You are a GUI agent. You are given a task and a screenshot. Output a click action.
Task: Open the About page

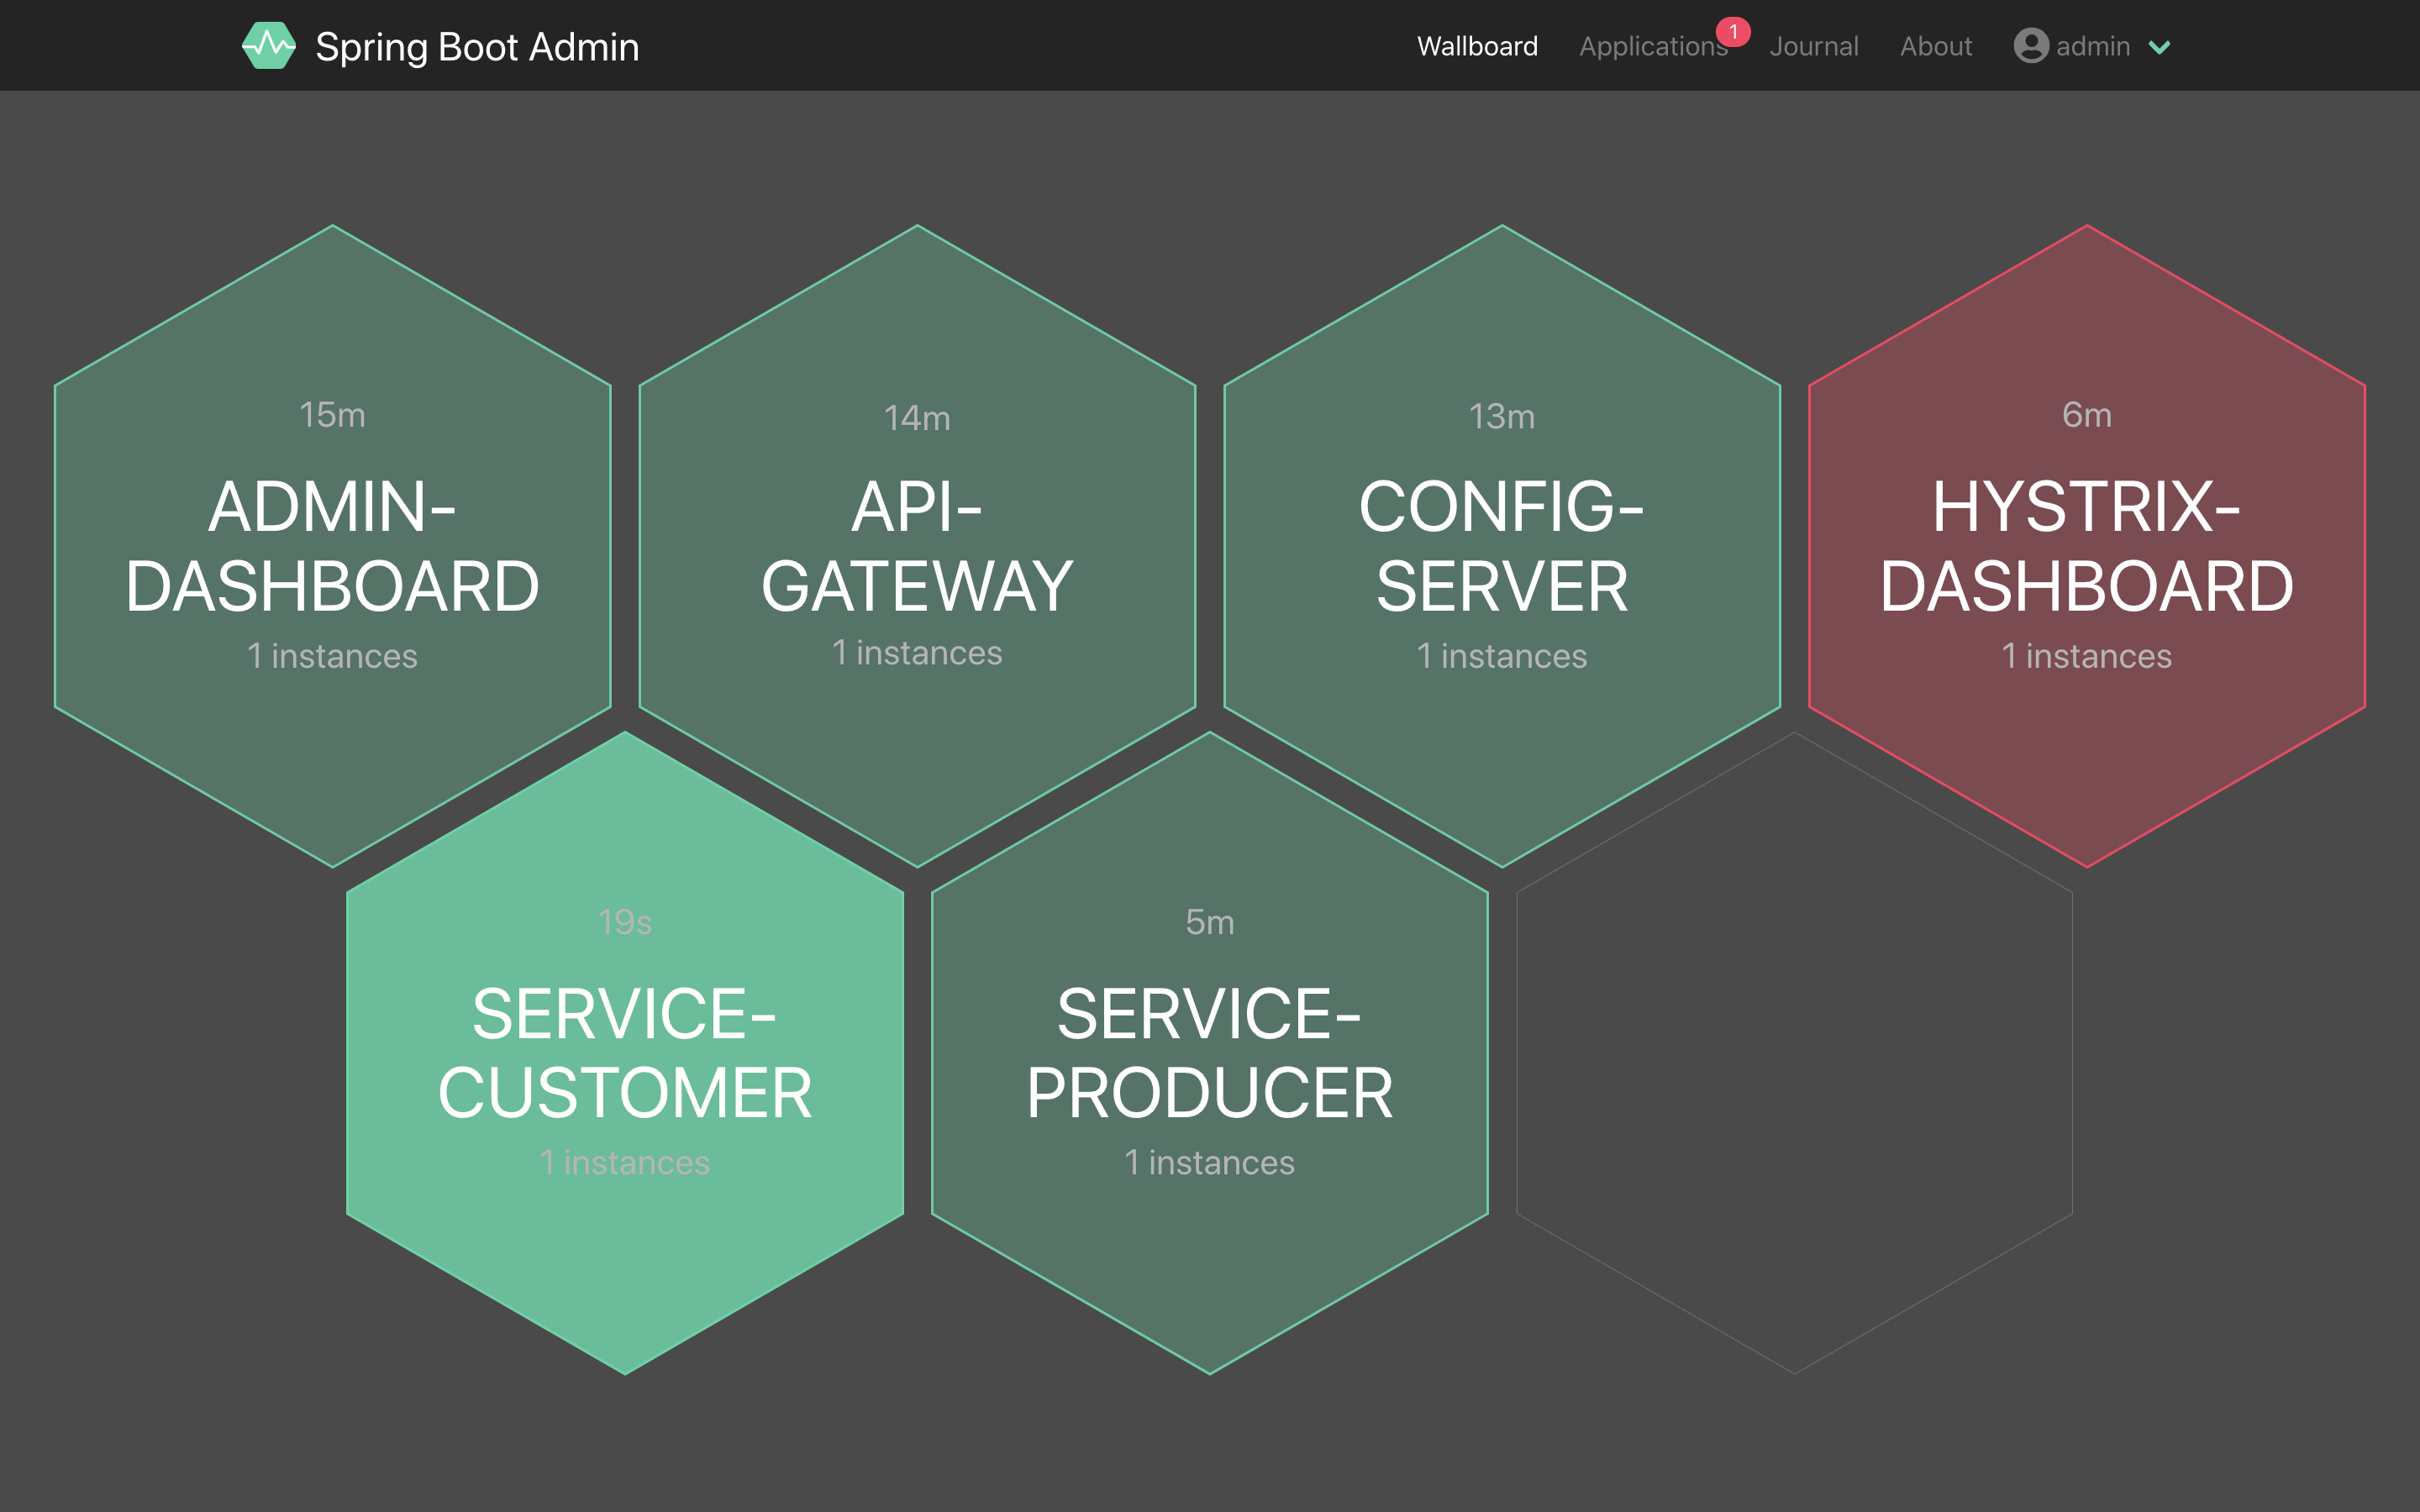tap(1935, 46)
